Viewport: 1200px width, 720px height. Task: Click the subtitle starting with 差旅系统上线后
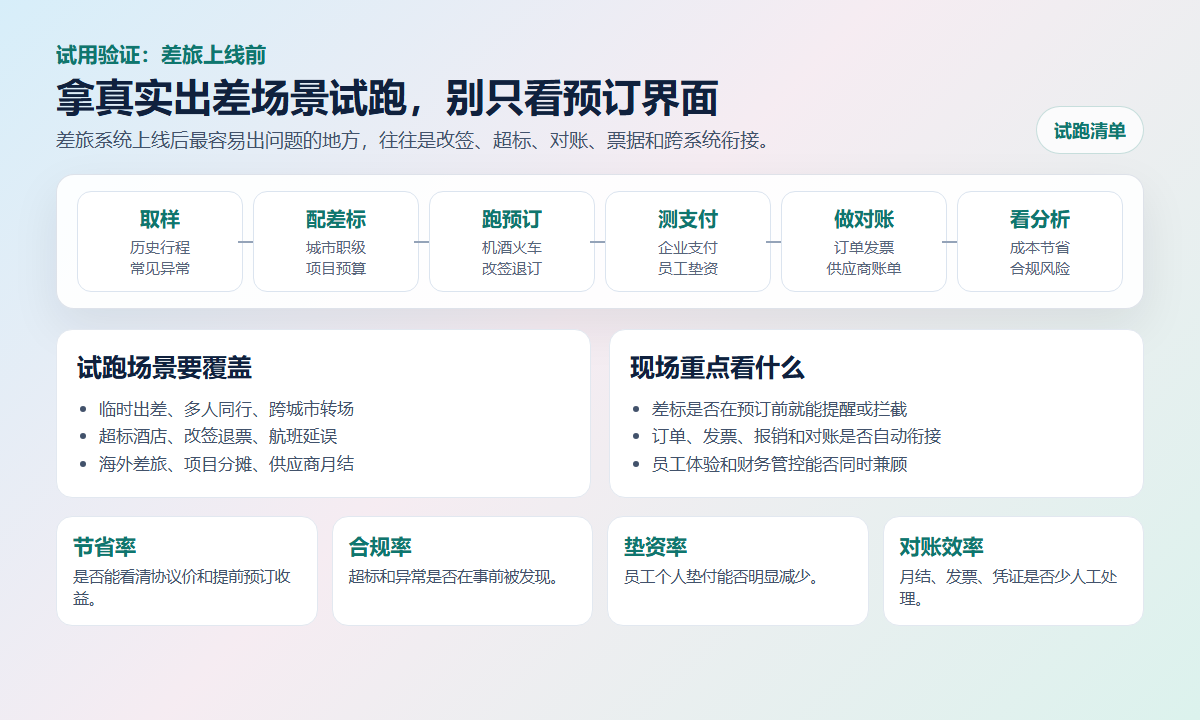coord(413,140)
